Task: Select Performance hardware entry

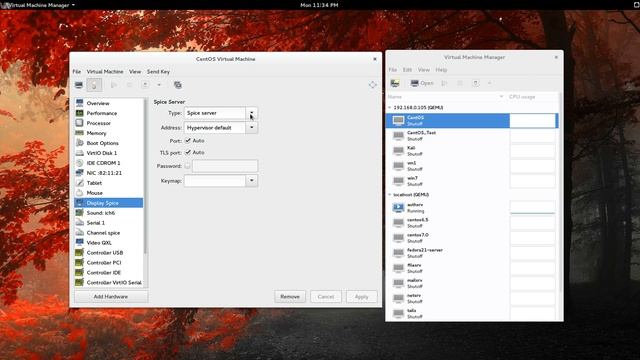Action: (x=109, y=113)
